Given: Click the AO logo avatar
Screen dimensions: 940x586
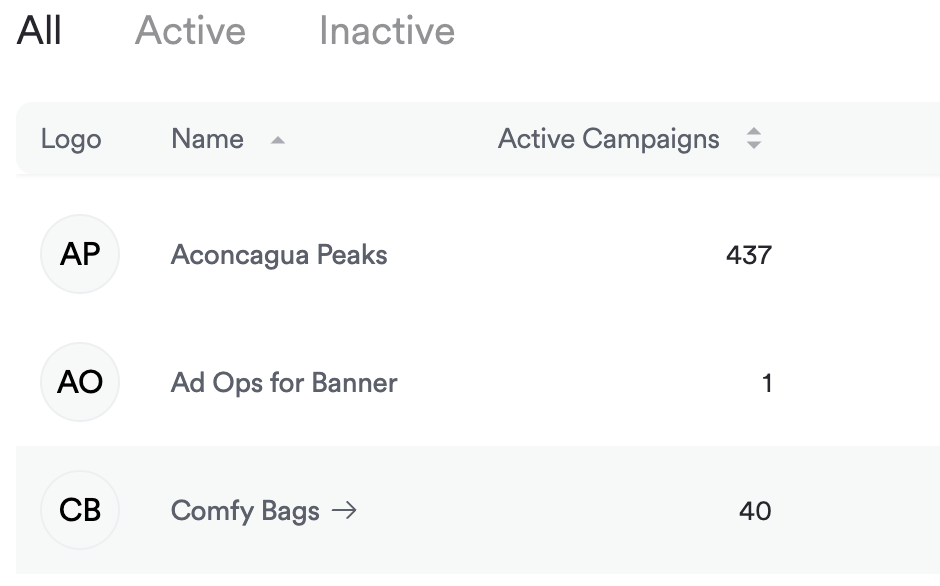Looking at the screenshot, I should click(80, 383).
